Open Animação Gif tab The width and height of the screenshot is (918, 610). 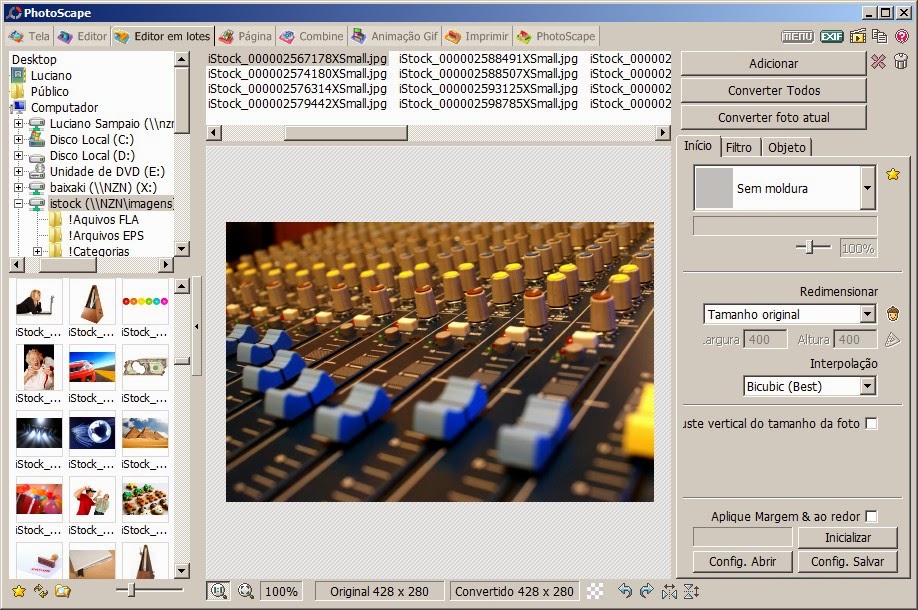(395, 36)
